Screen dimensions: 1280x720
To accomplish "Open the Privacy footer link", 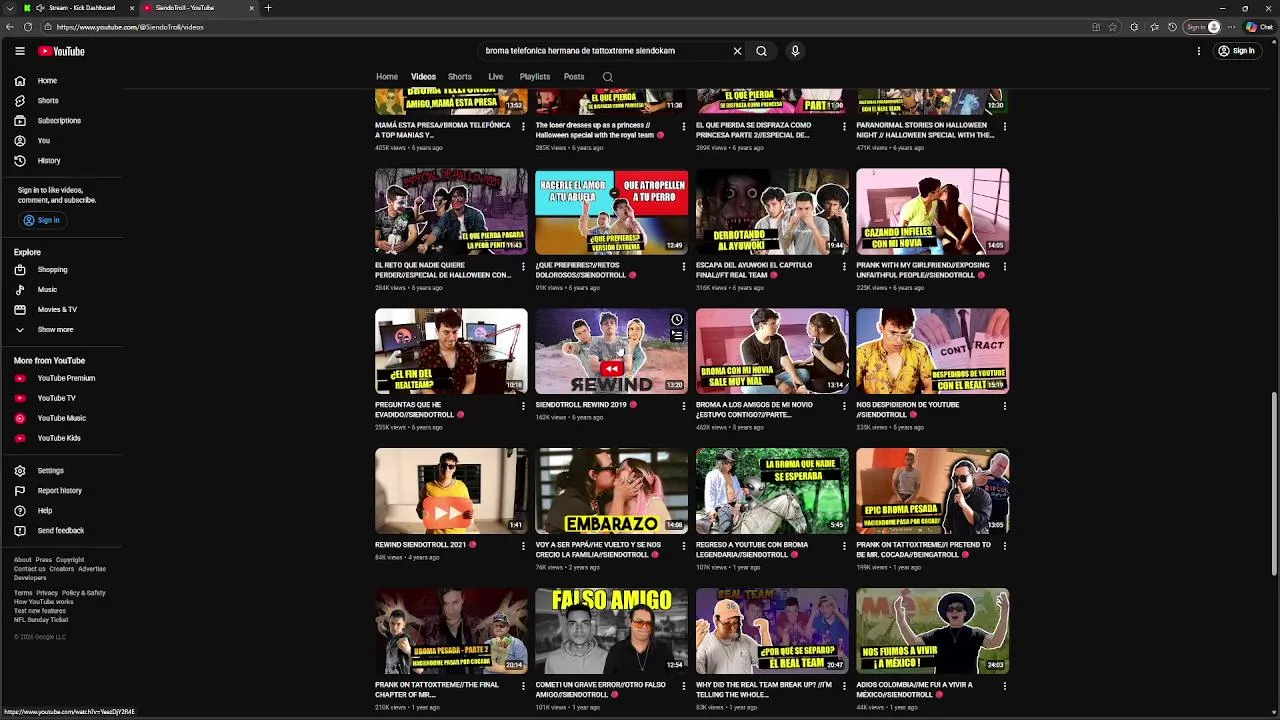I will 47,593.
